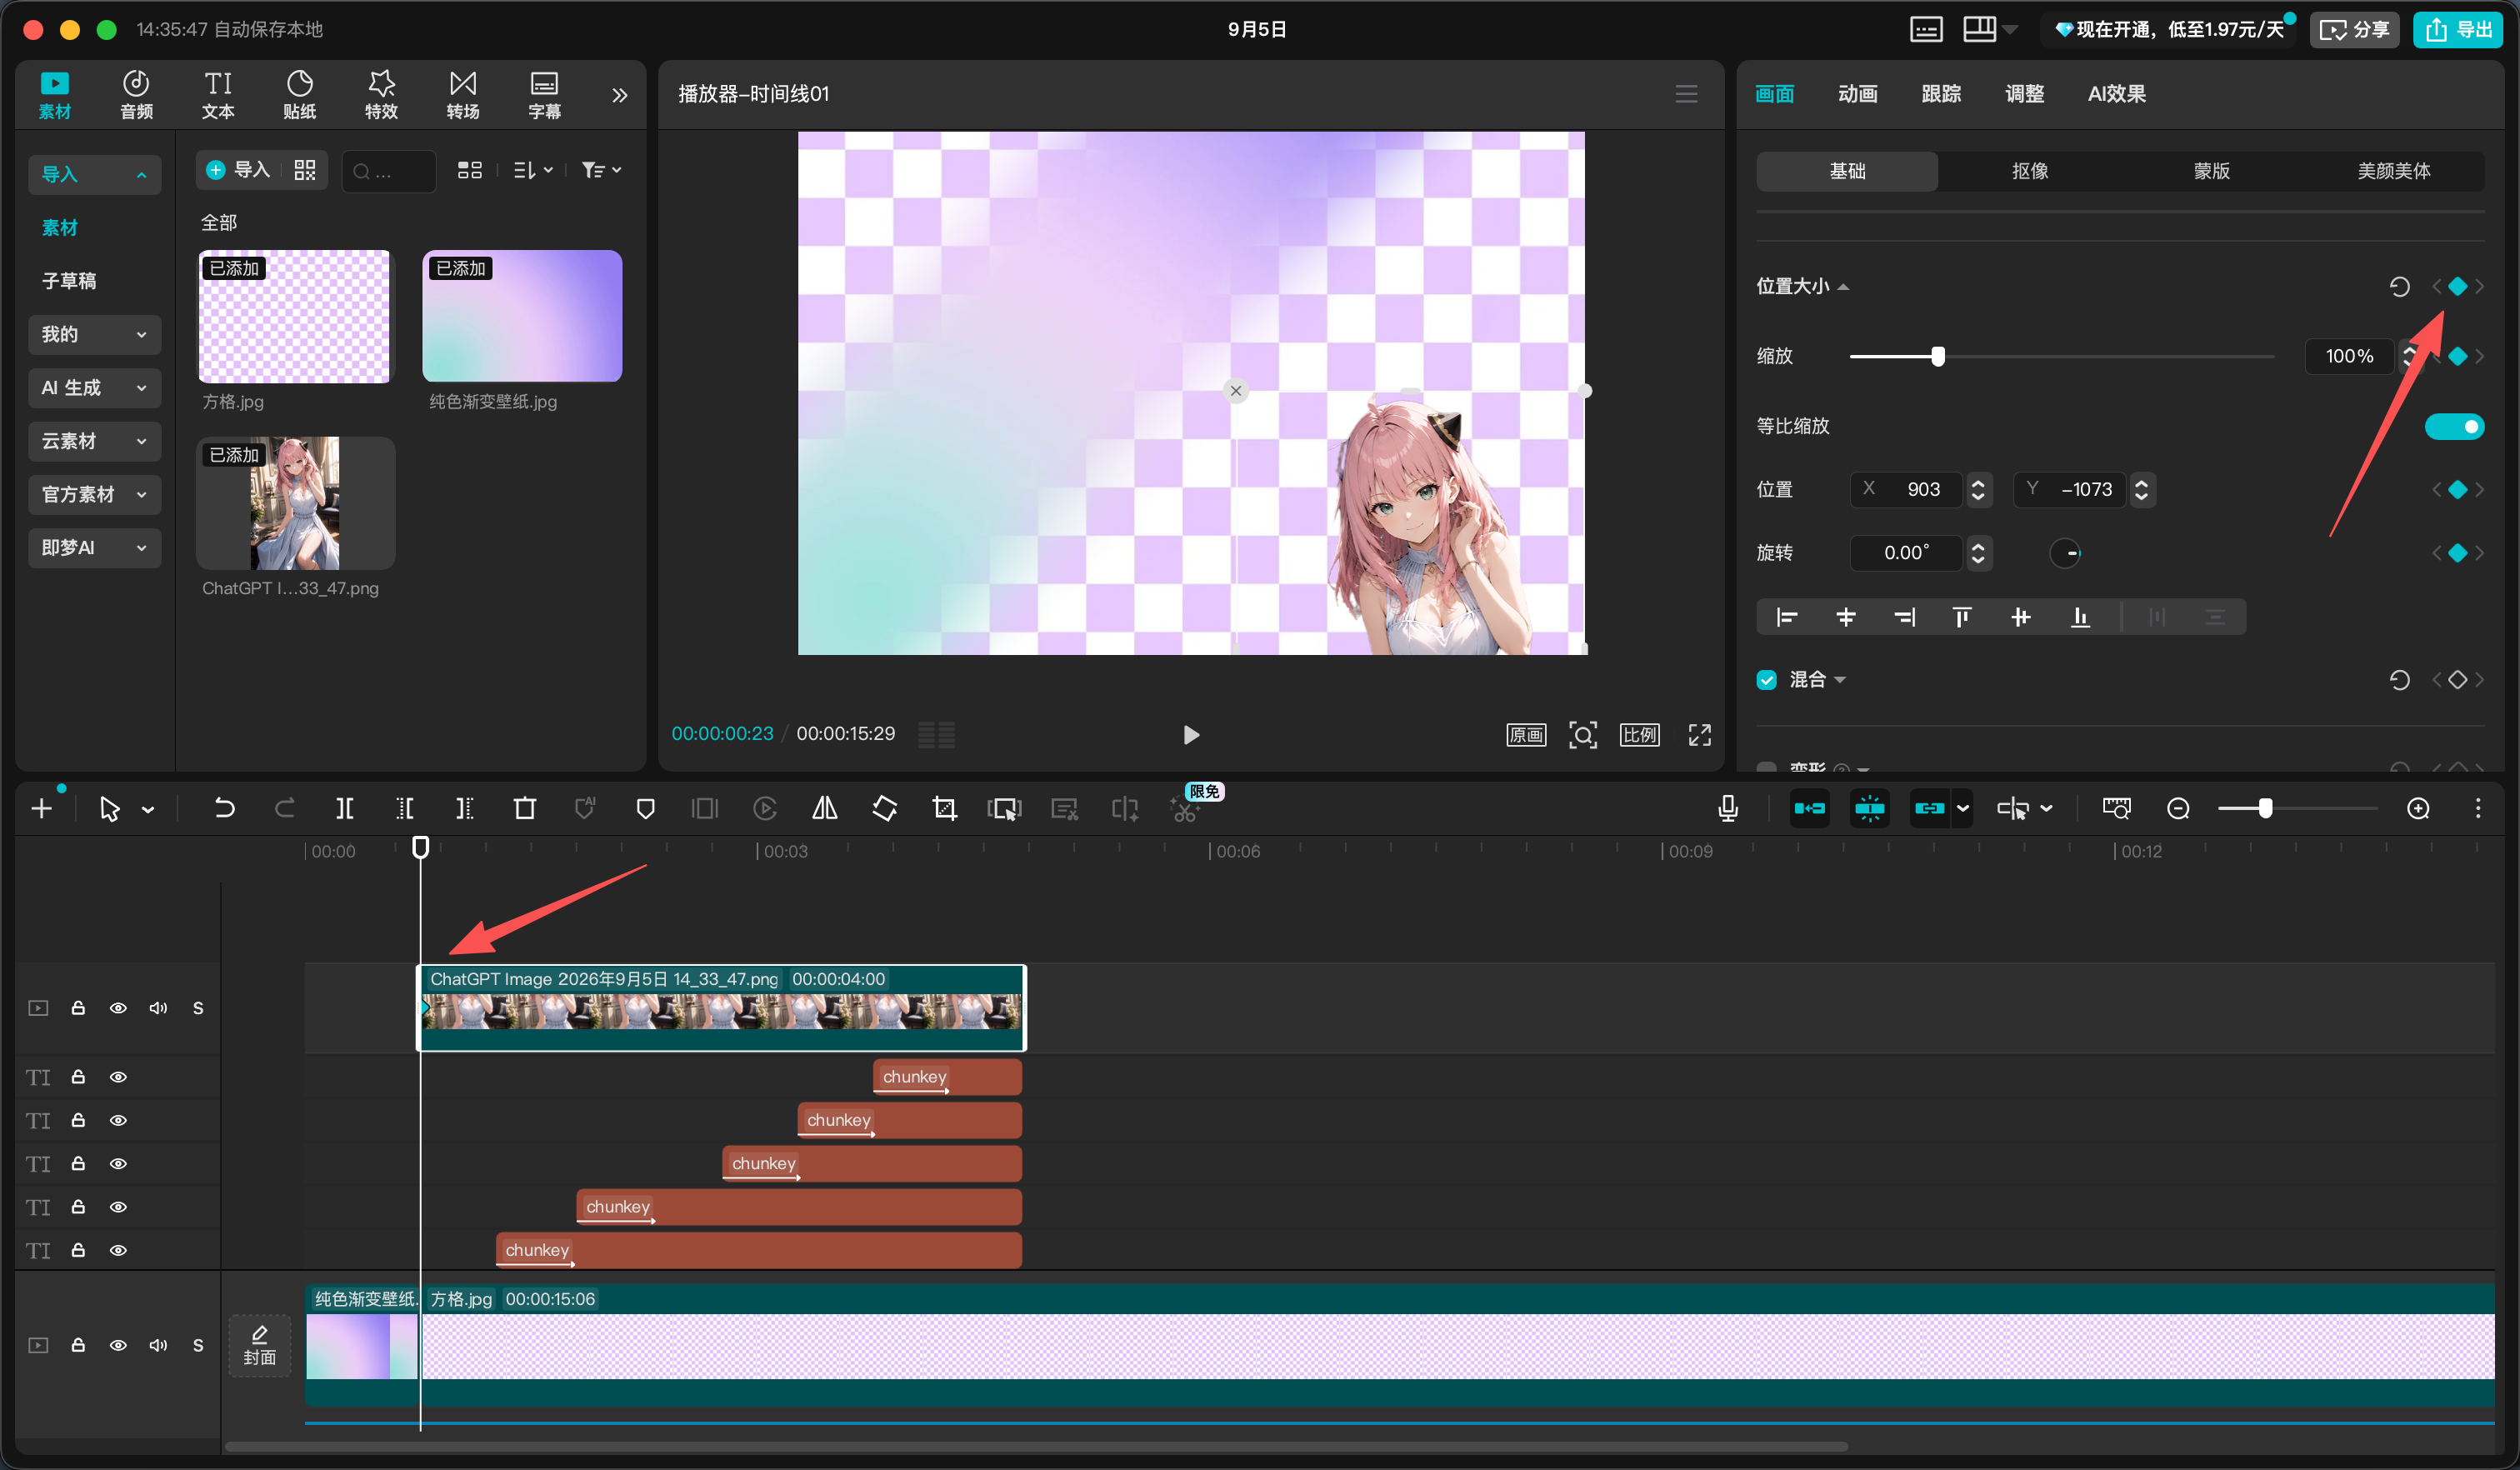Delete the selected clip with trash icon
The image size is (2520, 1470).
click(525, 808)
